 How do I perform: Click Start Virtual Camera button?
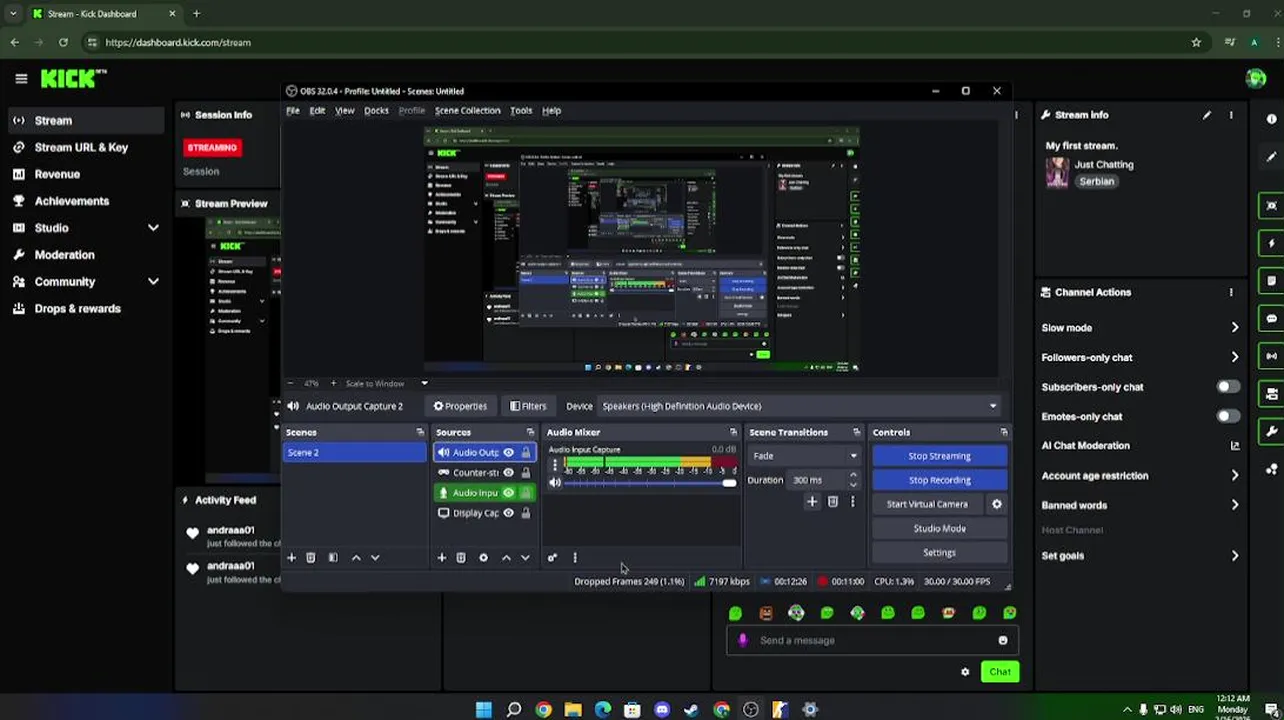click(x=927, y=504)
